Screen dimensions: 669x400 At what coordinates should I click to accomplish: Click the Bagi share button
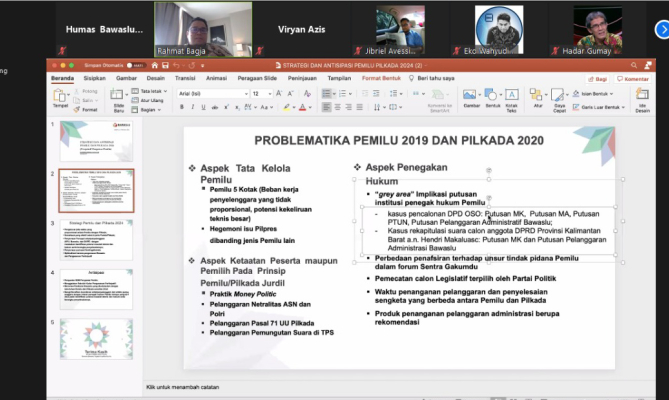tap(597, 78)
